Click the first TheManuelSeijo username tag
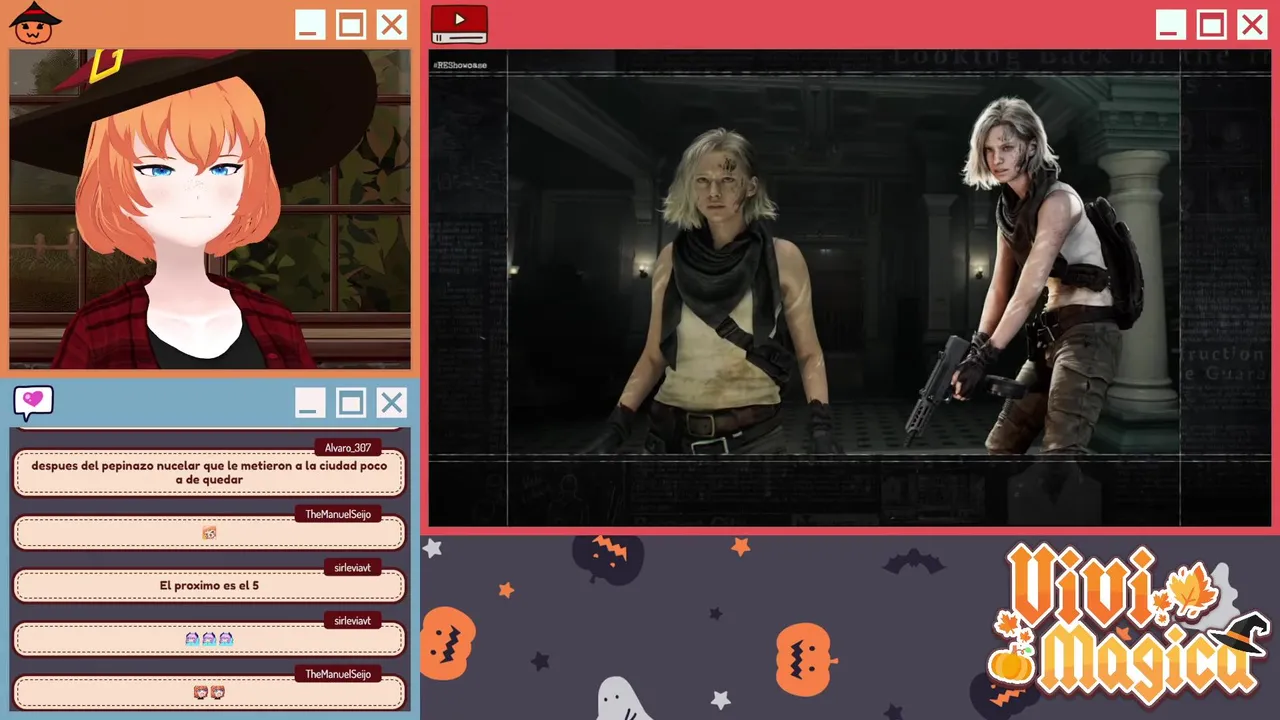 click(x=337, y=514)
